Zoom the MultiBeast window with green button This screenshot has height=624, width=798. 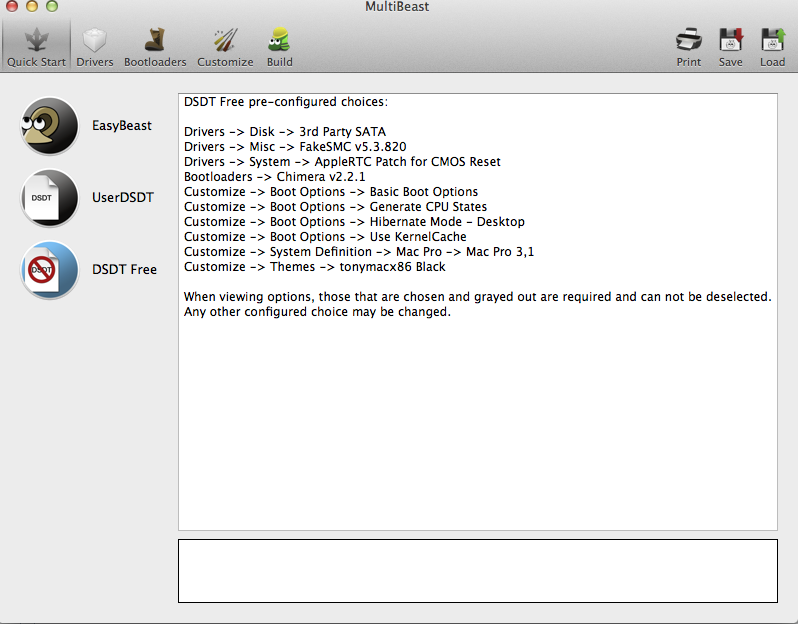[52, 6]
